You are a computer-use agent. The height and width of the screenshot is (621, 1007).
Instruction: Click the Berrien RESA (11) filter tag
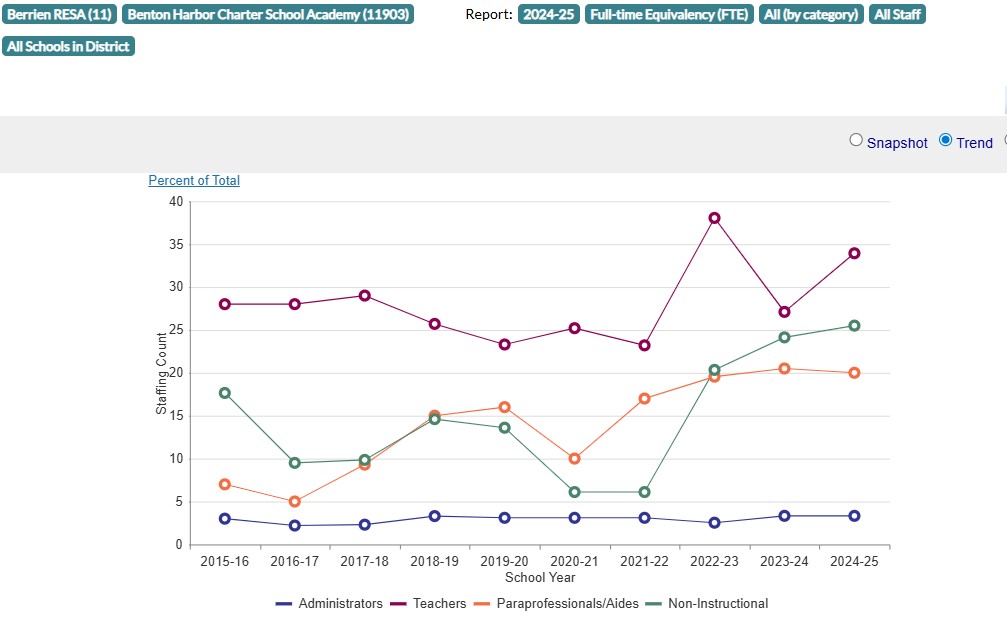click(x=60, y=15)
